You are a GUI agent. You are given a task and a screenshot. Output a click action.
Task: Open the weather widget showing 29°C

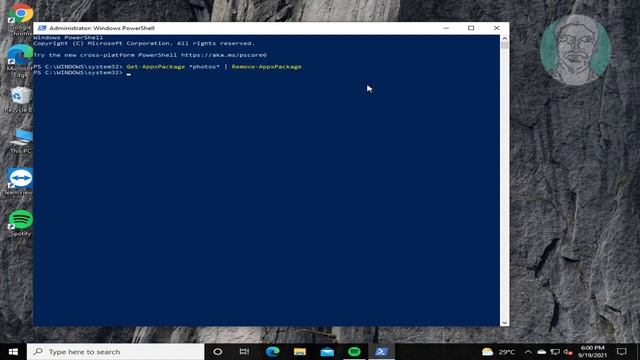pyautogui.click(x=498, y=352)
